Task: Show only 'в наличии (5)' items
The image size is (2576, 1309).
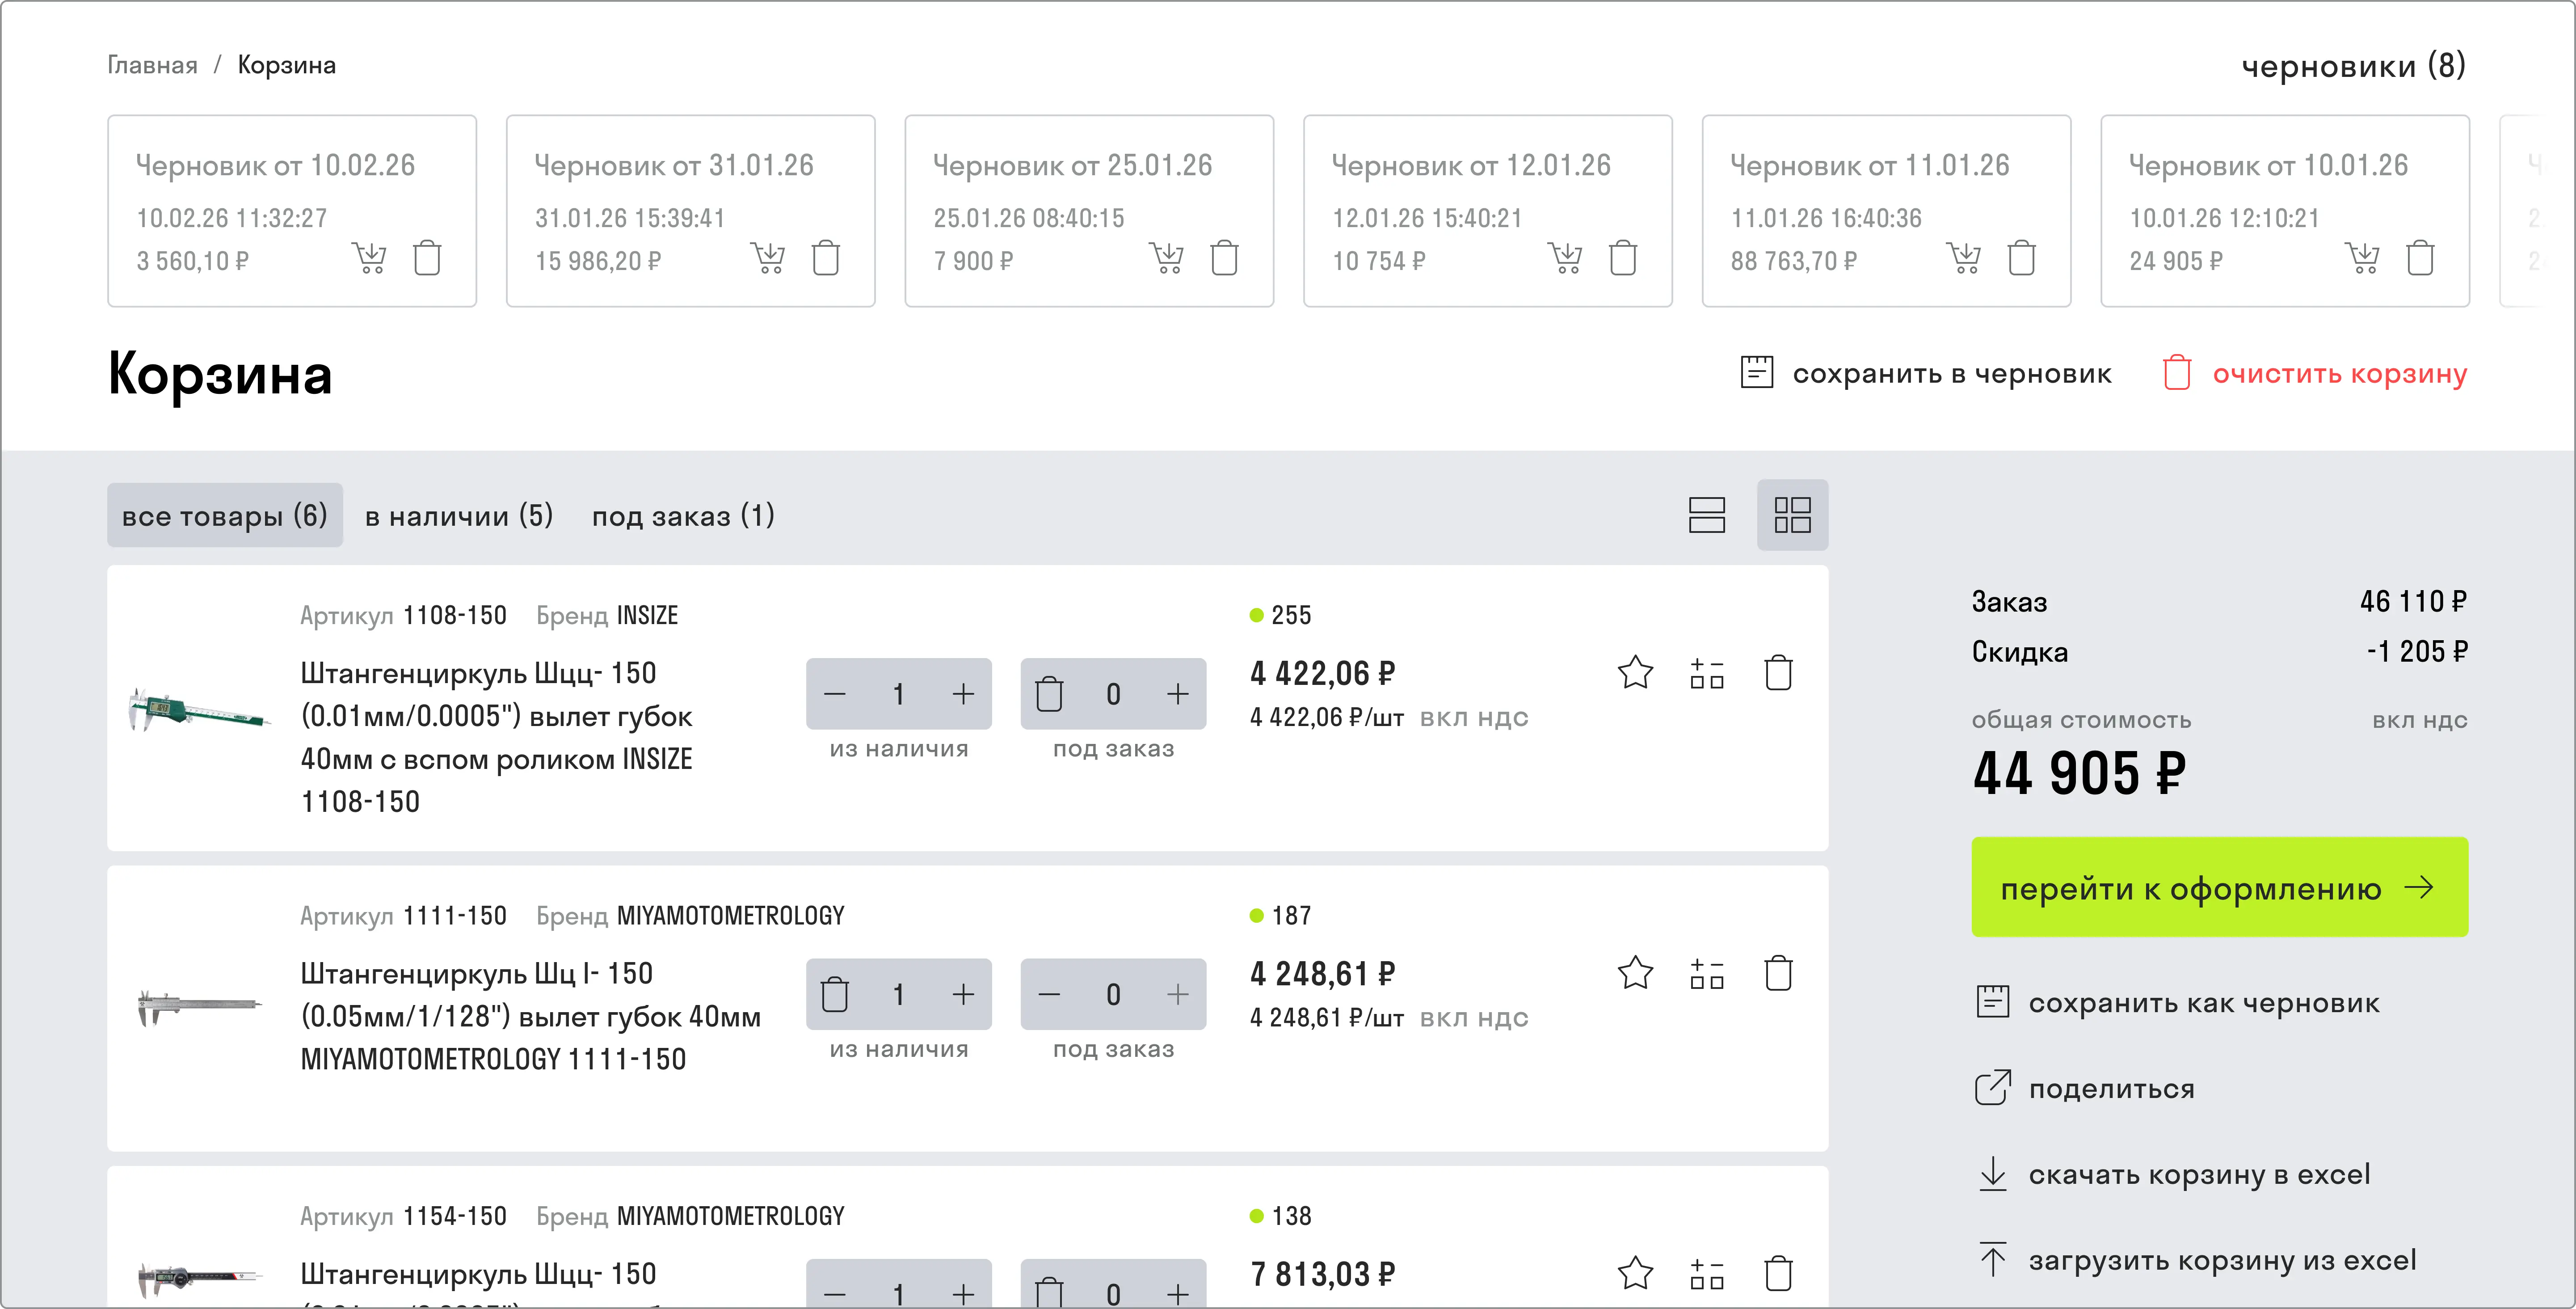Action: [459, 516]
